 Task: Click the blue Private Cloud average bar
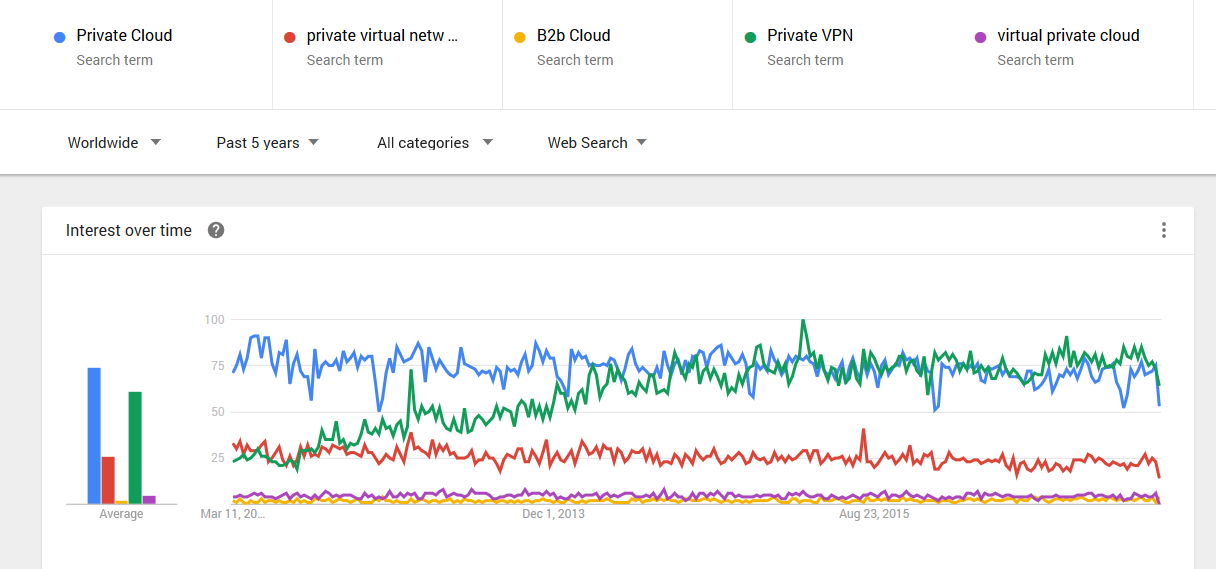tap(94, 436)
